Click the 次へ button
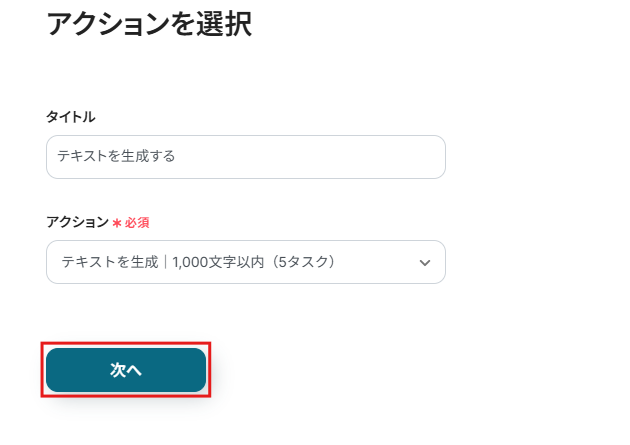Image resolution: width=630 pixels, height=445 pixels. pos(126,370)
